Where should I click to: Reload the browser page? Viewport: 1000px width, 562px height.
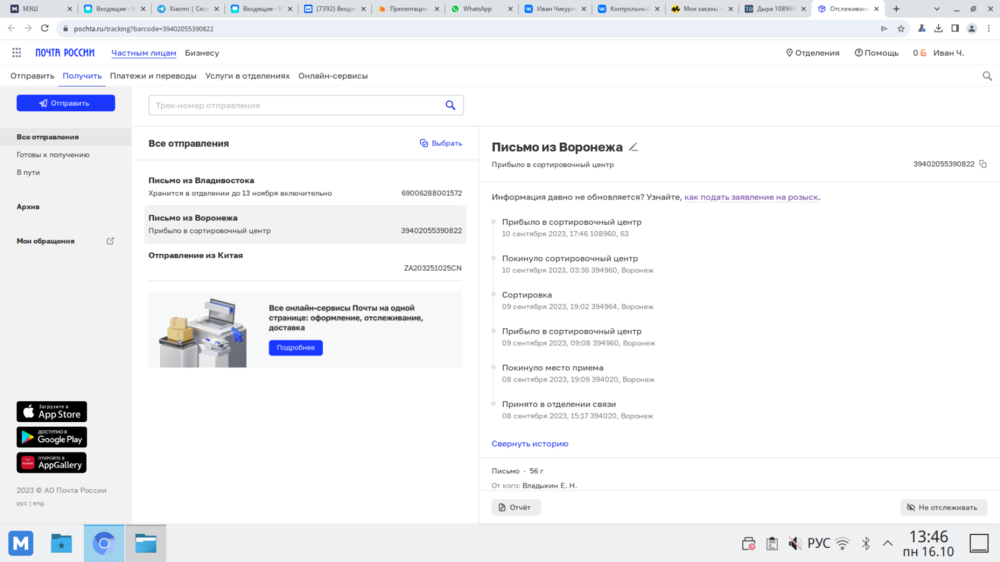[x=45, y=29]
